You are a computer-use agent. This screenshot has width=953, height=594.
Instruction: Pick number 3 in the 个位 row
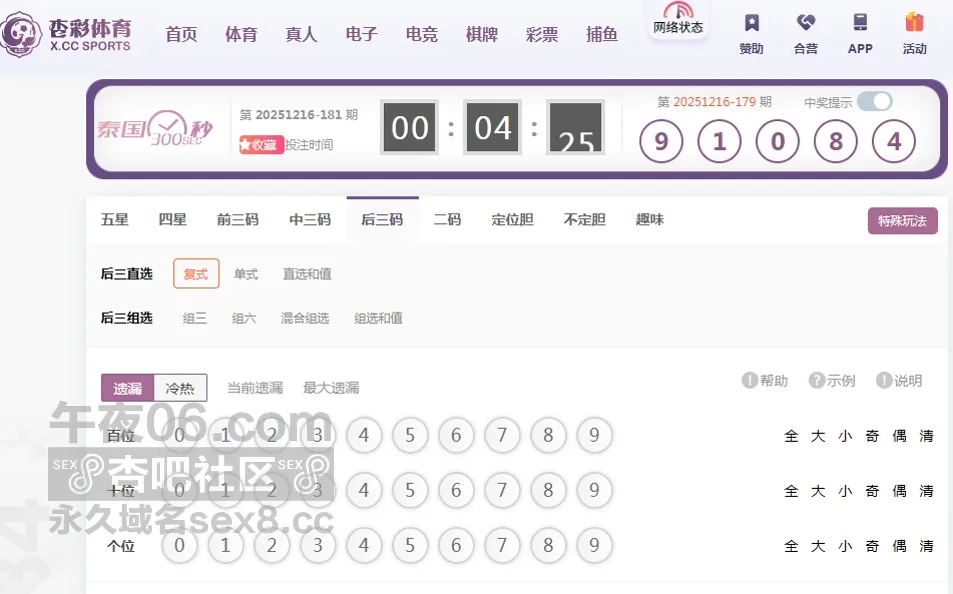coord(317,545)
